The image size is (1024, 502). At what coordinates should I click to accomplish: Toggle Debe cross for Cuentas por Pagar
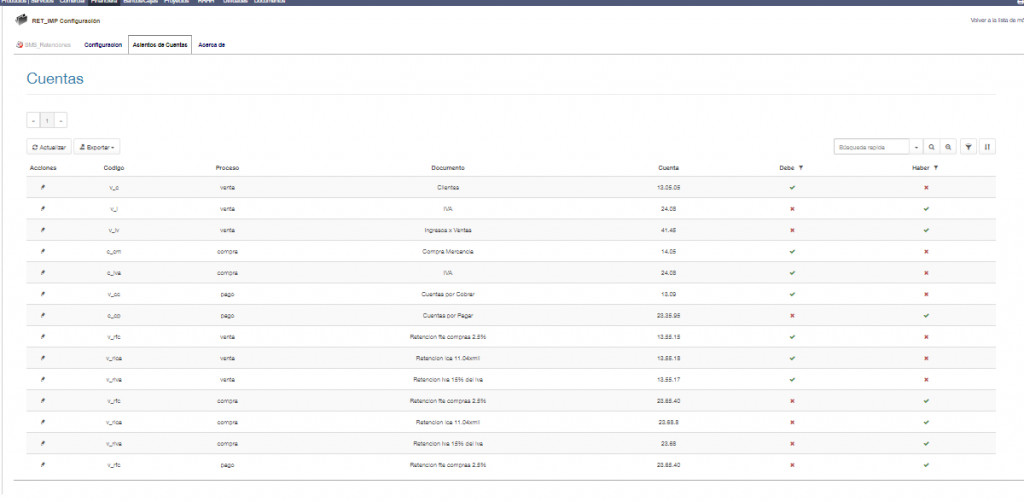point(792,315)
